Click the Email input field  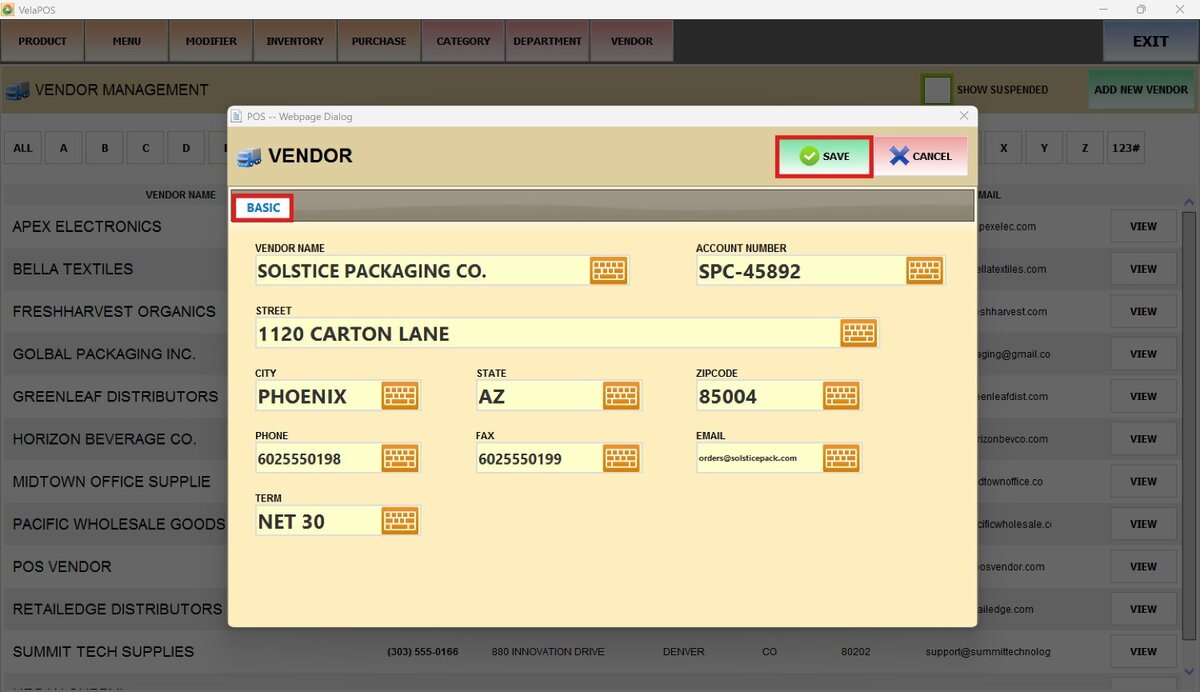pyautogui.click(x=759, y=458)
